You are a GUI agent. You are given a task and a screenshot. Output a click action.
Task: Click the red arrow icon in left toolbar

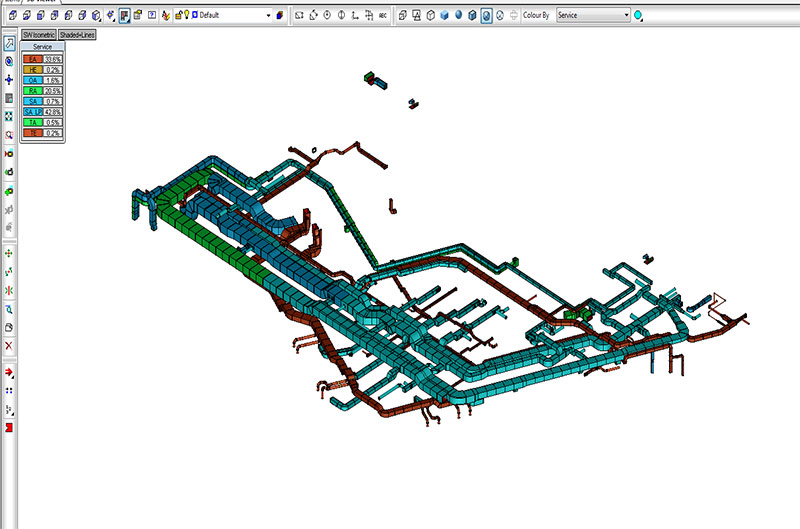click(x=9, y=373)
